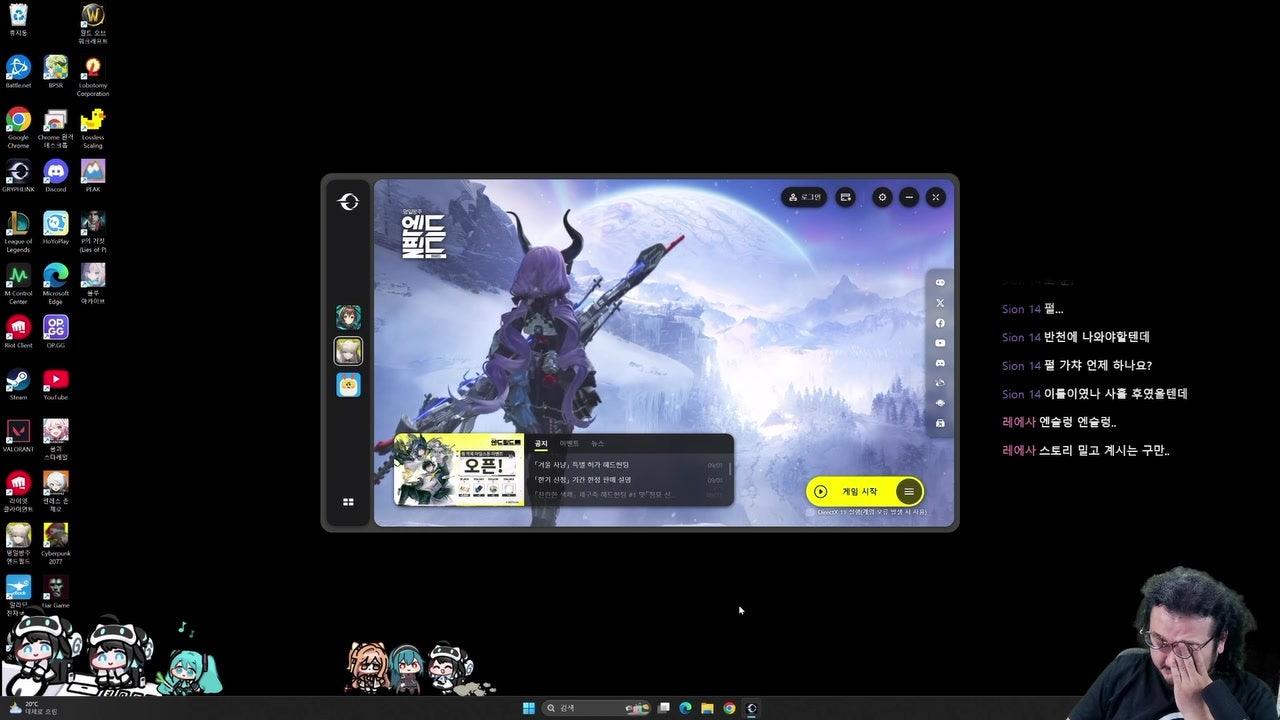Screen dimensions: 1280x720
Task: Open the top link icon in the social strip
Action: pyautogui.click(x=940, y=283)
